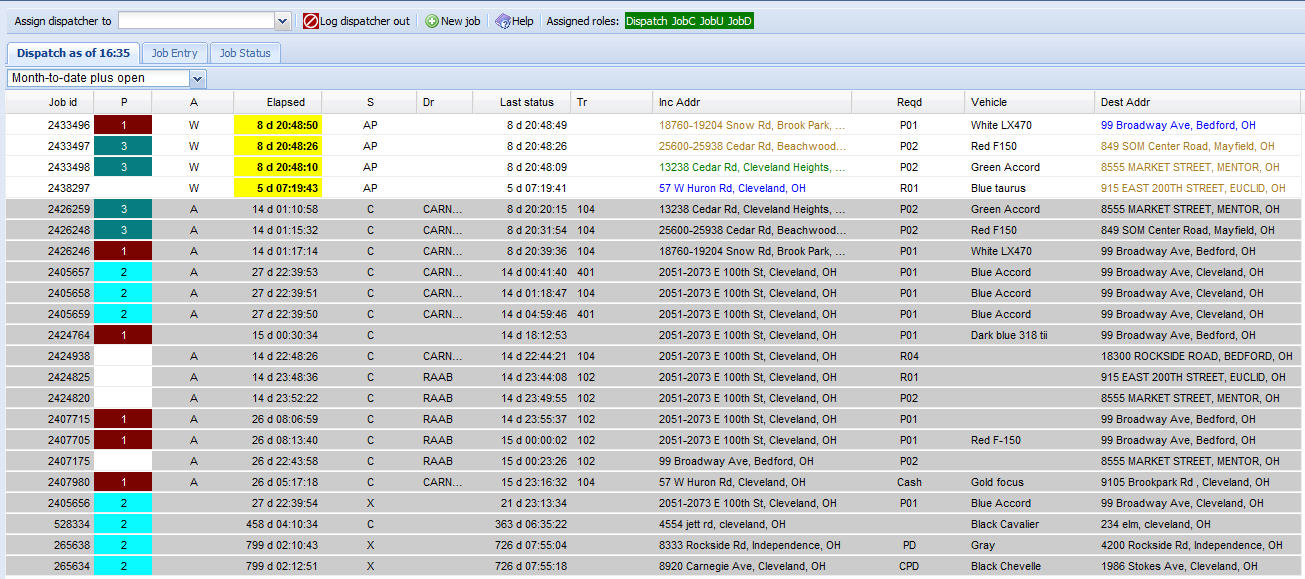Open the 57 W Huron Rd address link for job 2438297

click(731, 188)
